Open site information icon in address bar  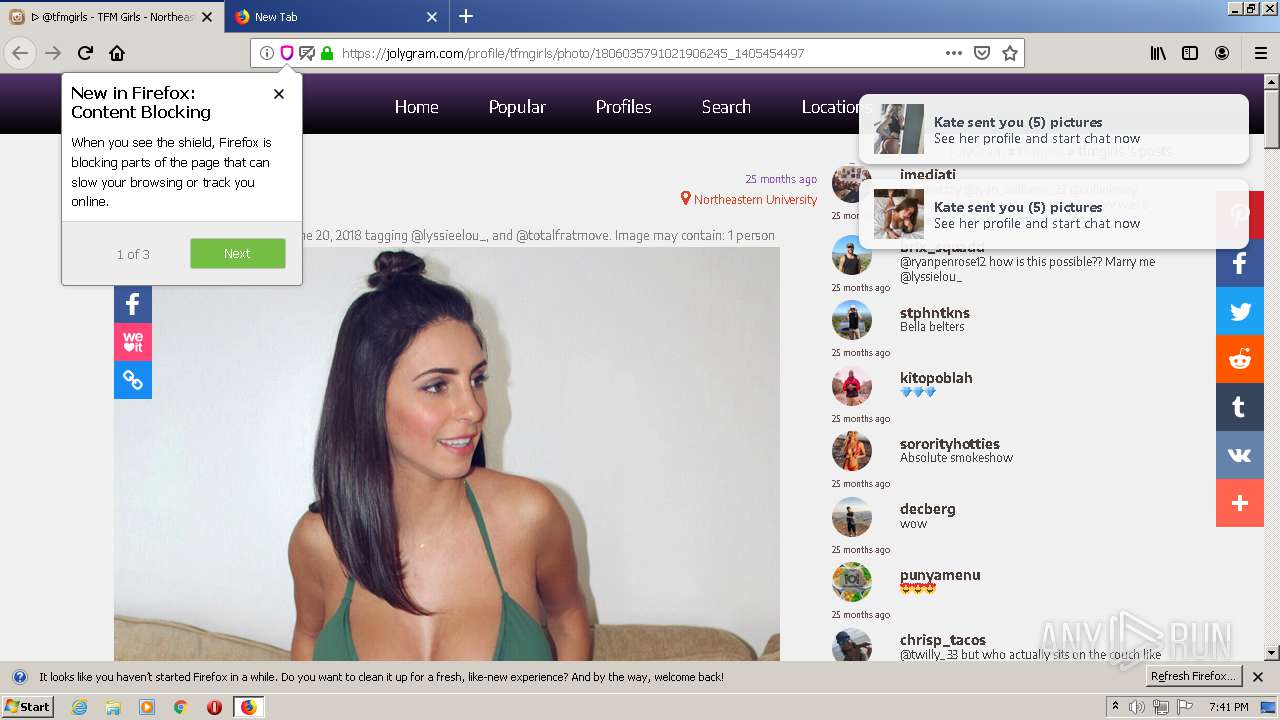[x=267, y=53]
